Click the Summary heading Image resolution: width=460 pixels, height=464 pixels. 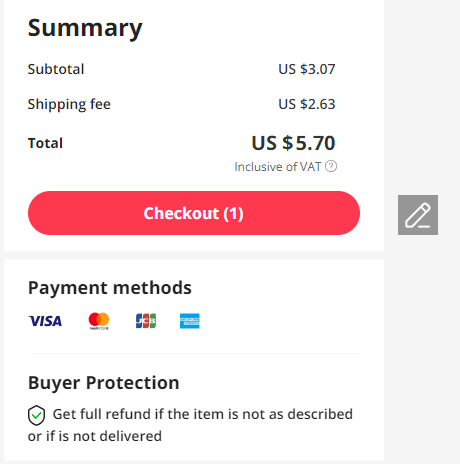(85, 29)
